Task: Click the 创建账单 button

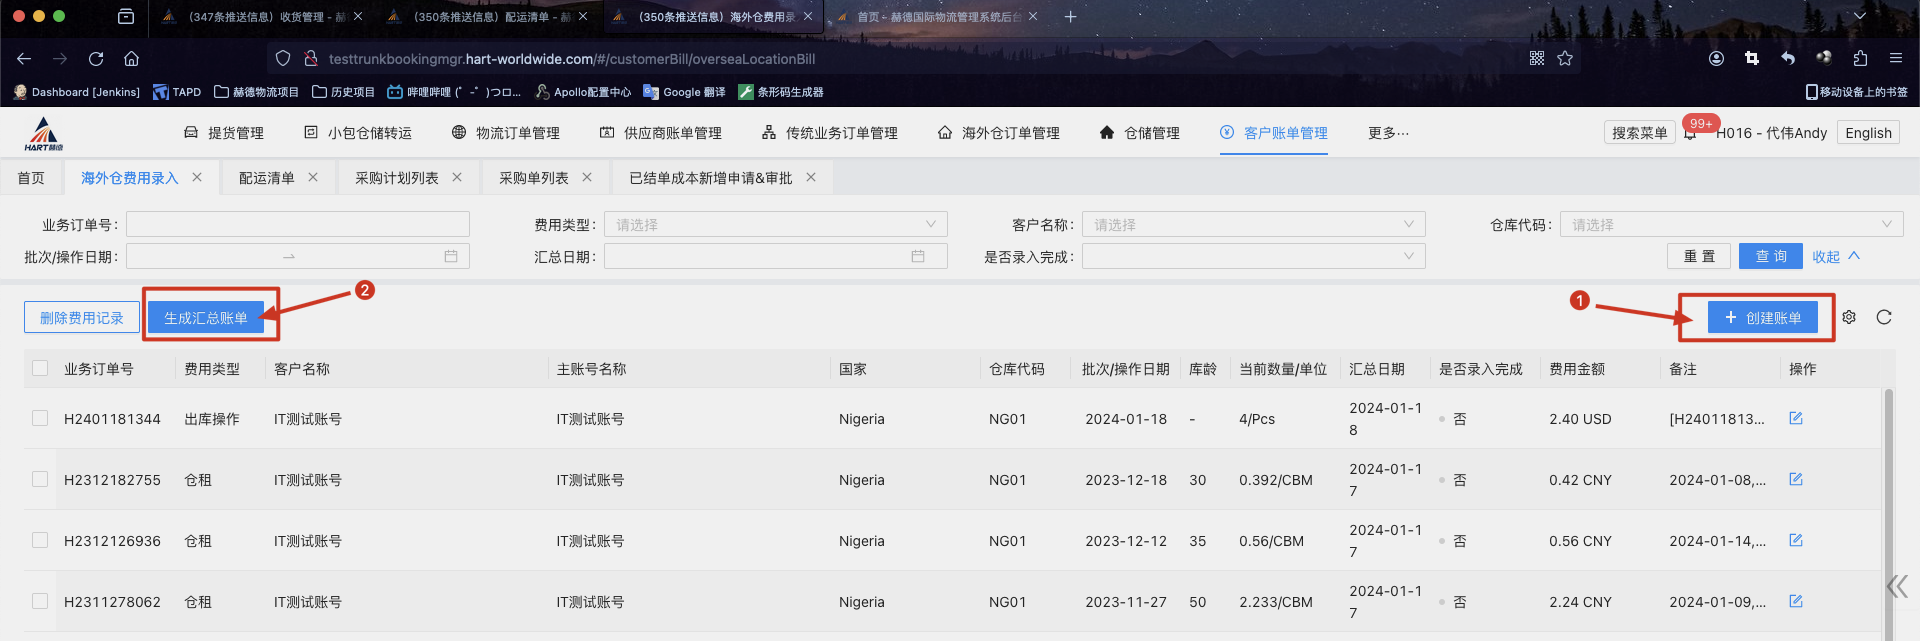Action: click(x=1762, y=318)
